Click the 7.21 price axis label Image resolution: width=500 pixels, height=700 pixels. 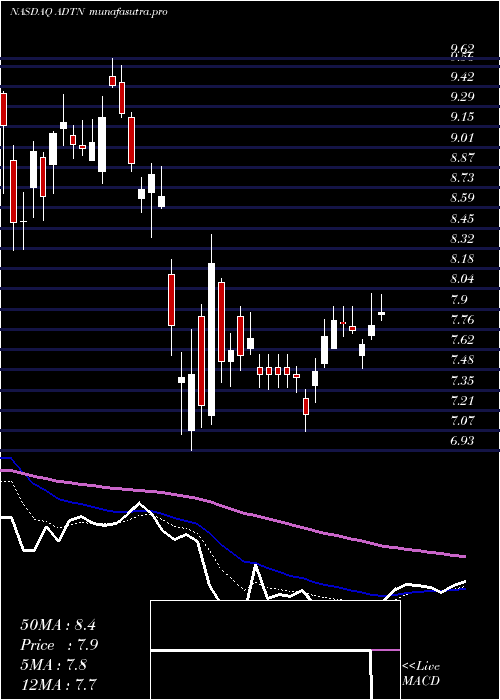(462, 400)
